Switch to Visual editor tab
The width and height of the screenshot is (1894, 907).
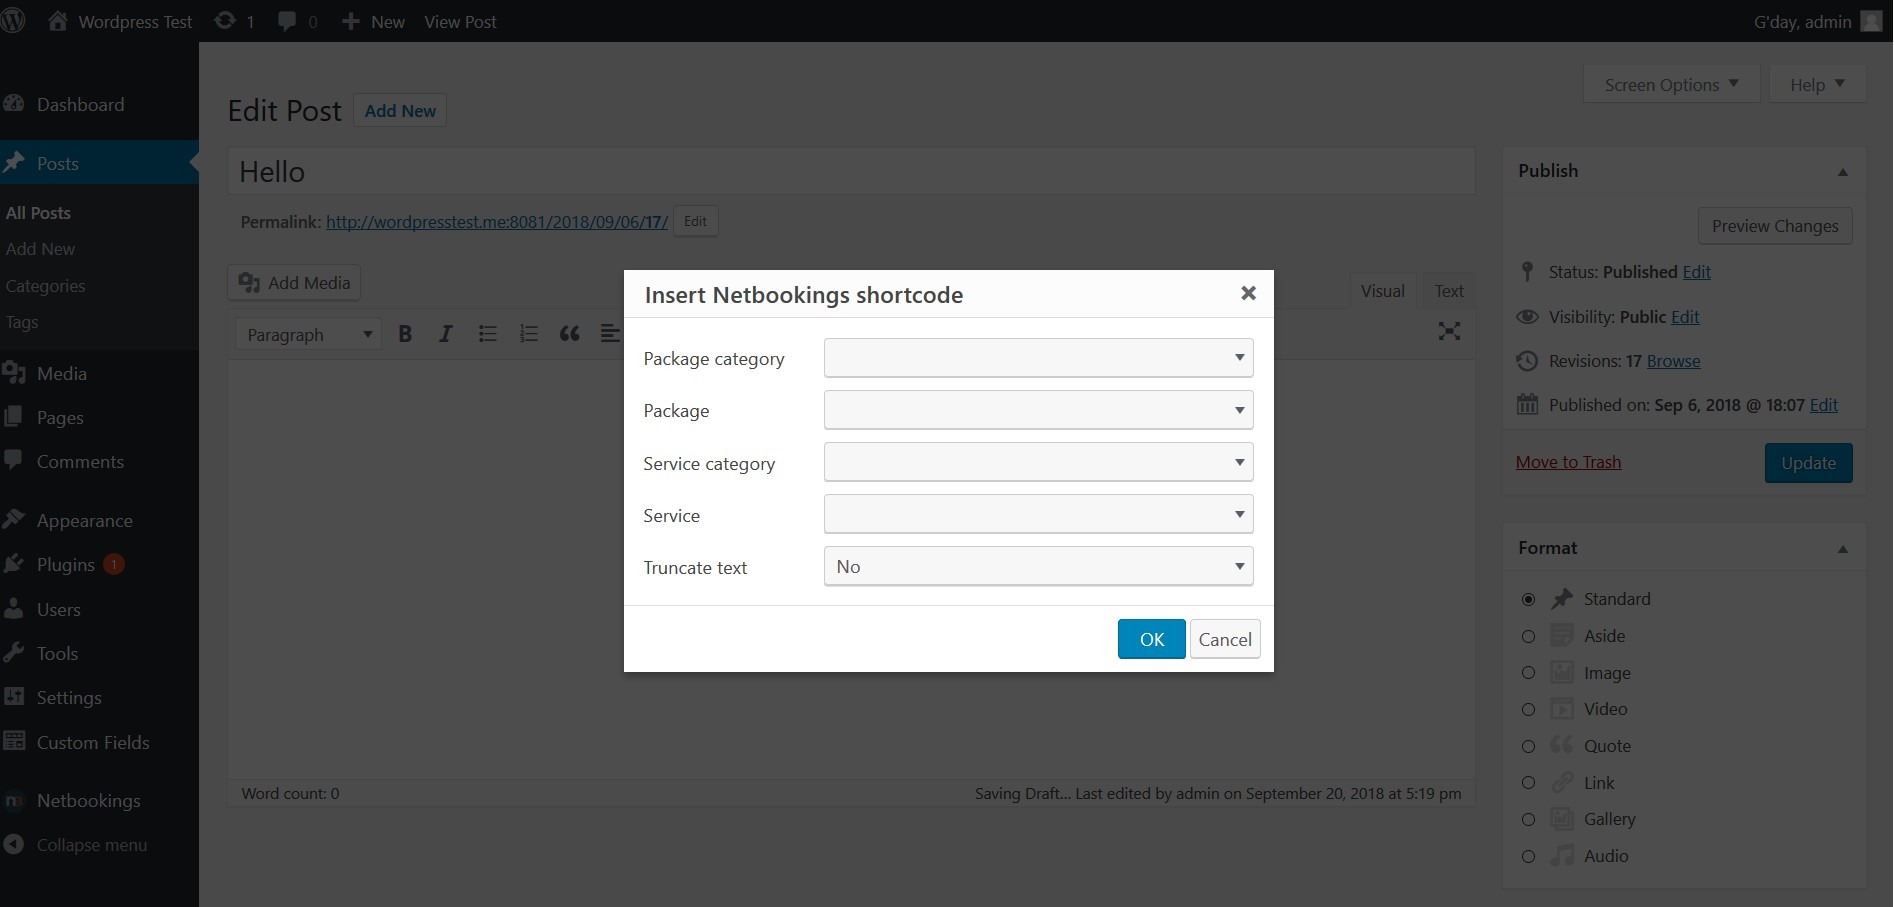[x=1382, y=291]
